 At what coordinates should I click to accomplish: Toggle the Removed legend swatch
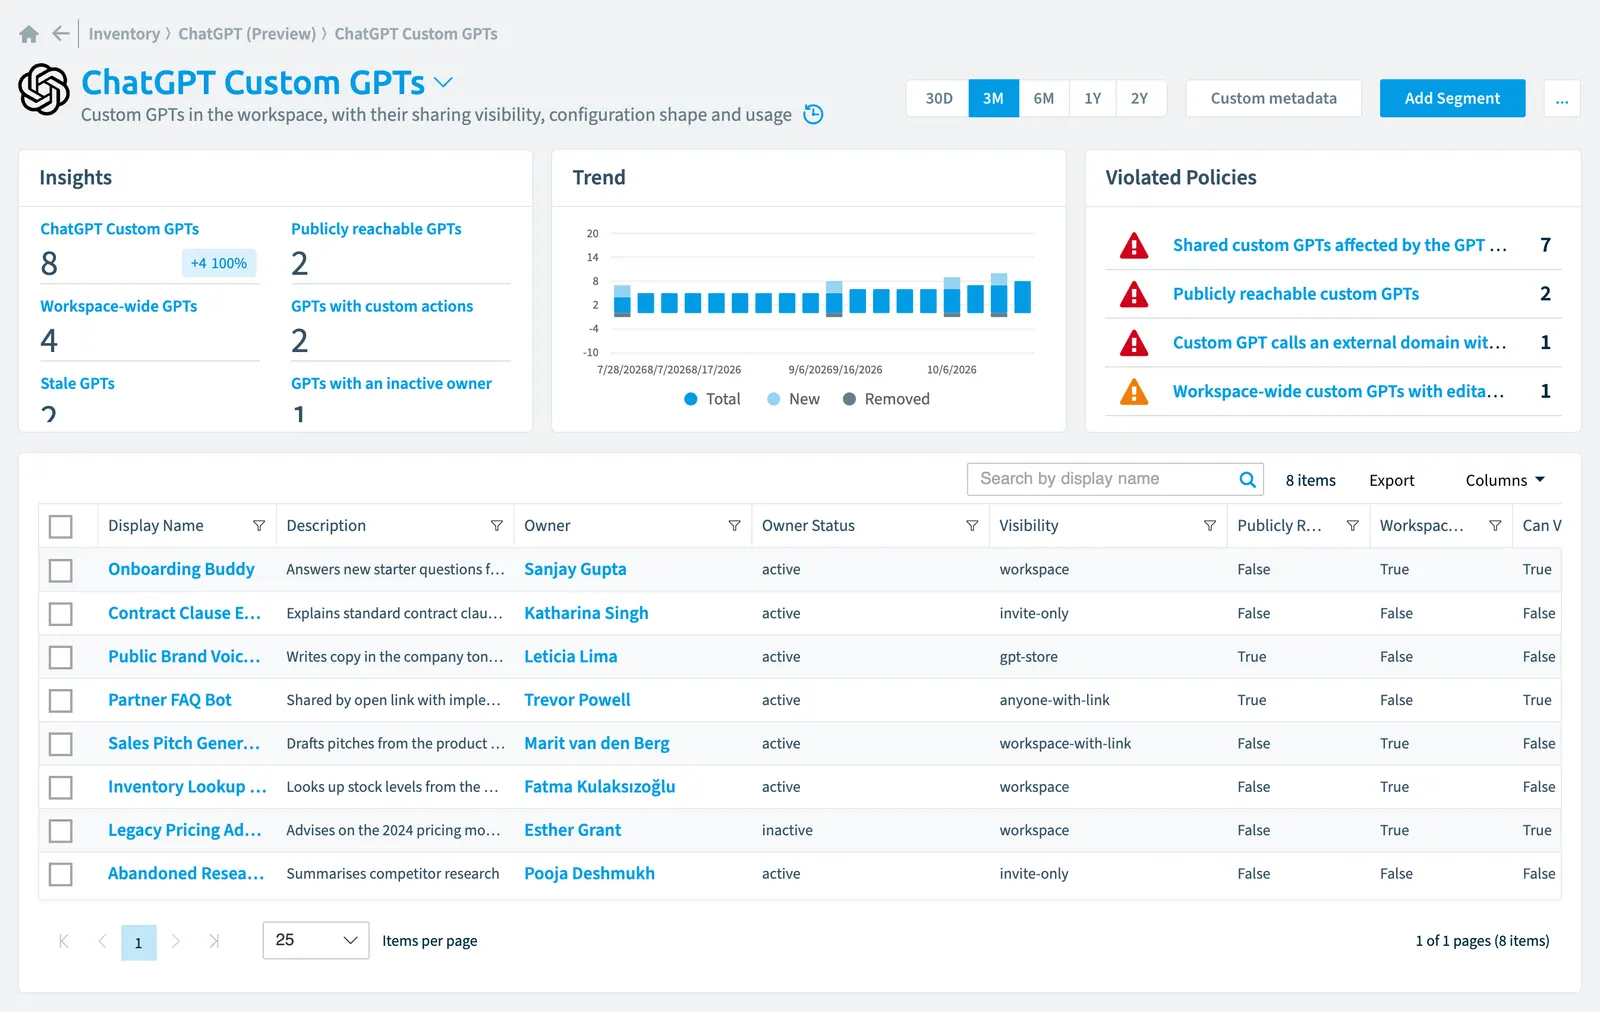(849, 399)
